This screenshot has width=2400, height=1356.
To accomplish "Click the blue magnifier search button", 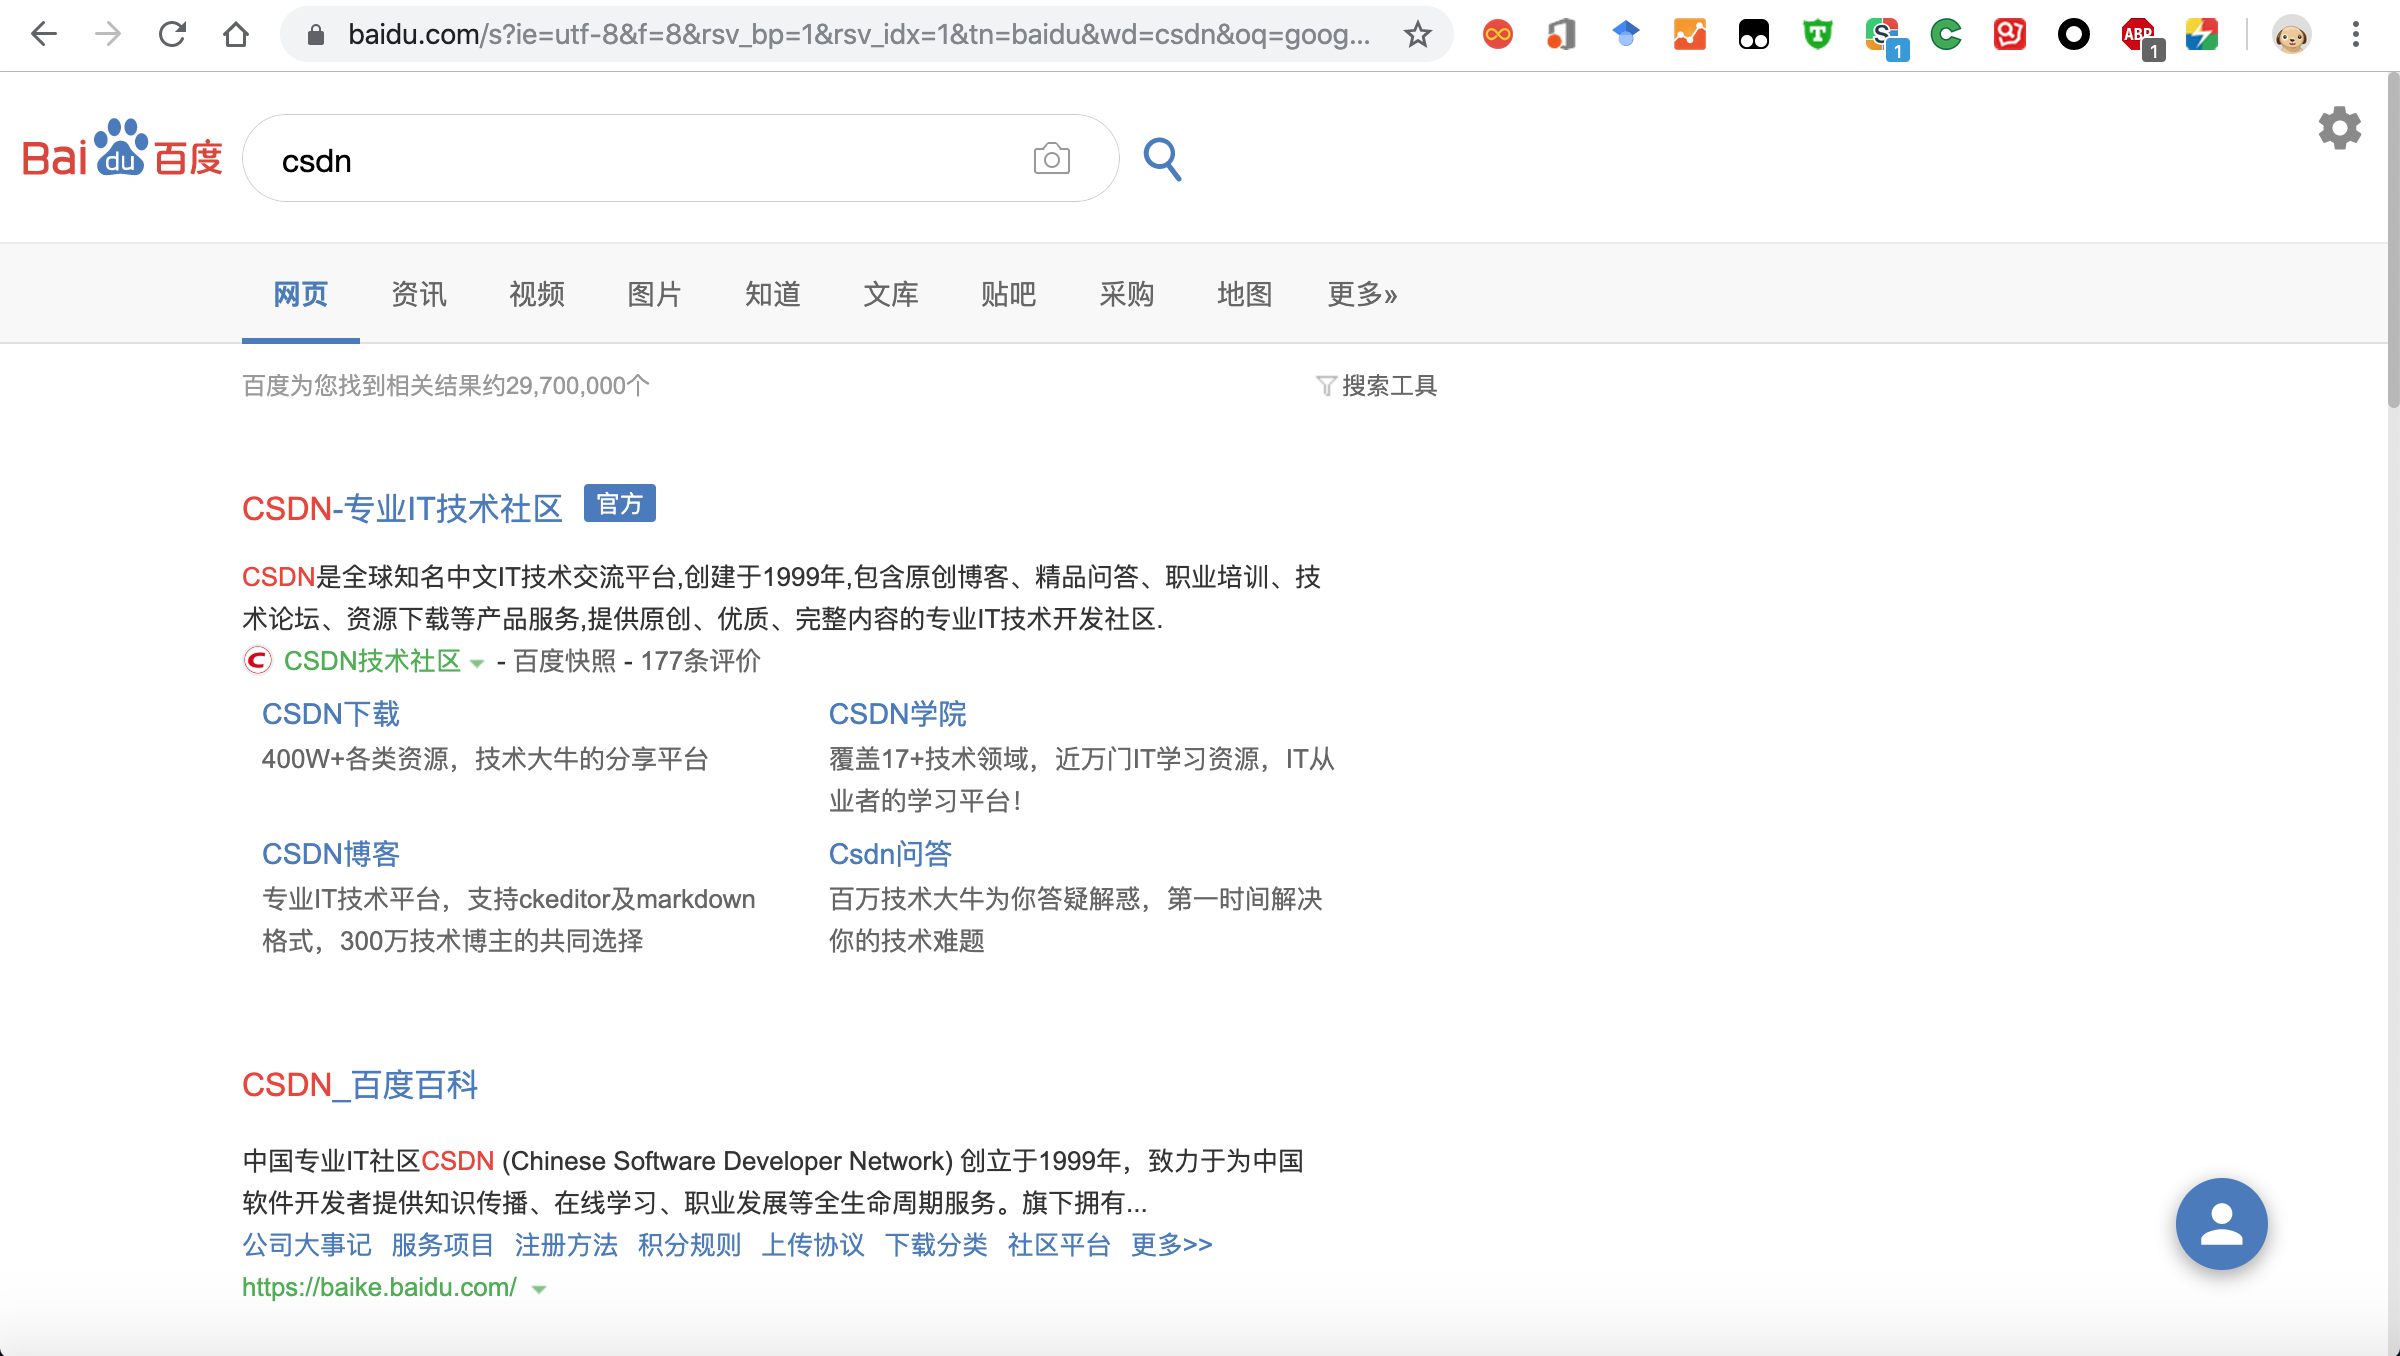I will pos(1162,158).
